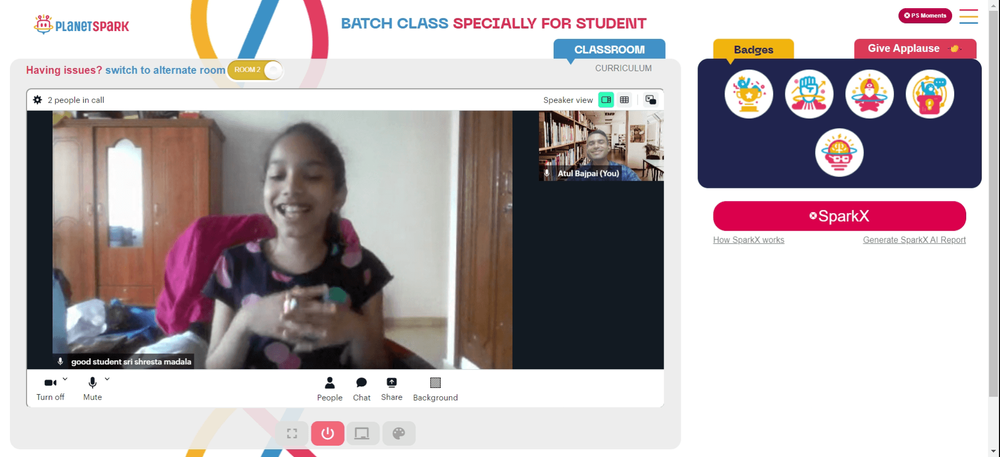Click the PS Moments button
Screen dimensions: 1000x457
pyautogui.click(x=925, y=15)
